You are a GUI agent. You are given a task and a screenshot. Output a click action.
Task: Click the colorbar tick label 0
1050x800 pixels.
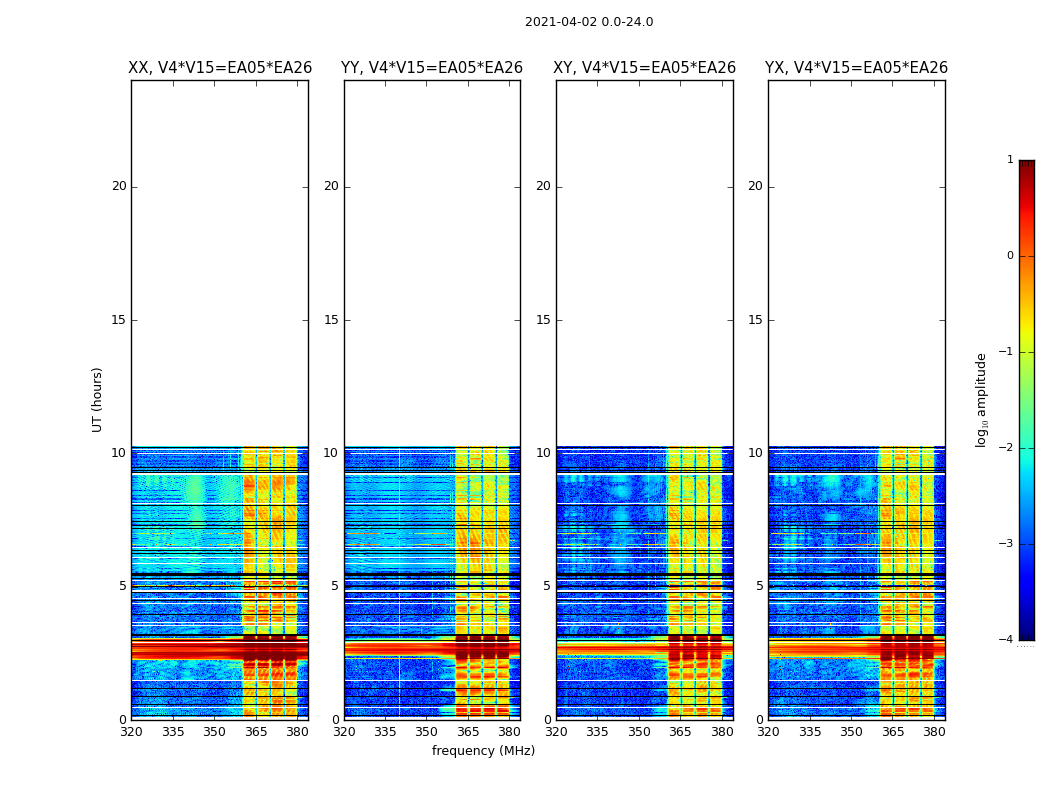(x=1010, y=256)
